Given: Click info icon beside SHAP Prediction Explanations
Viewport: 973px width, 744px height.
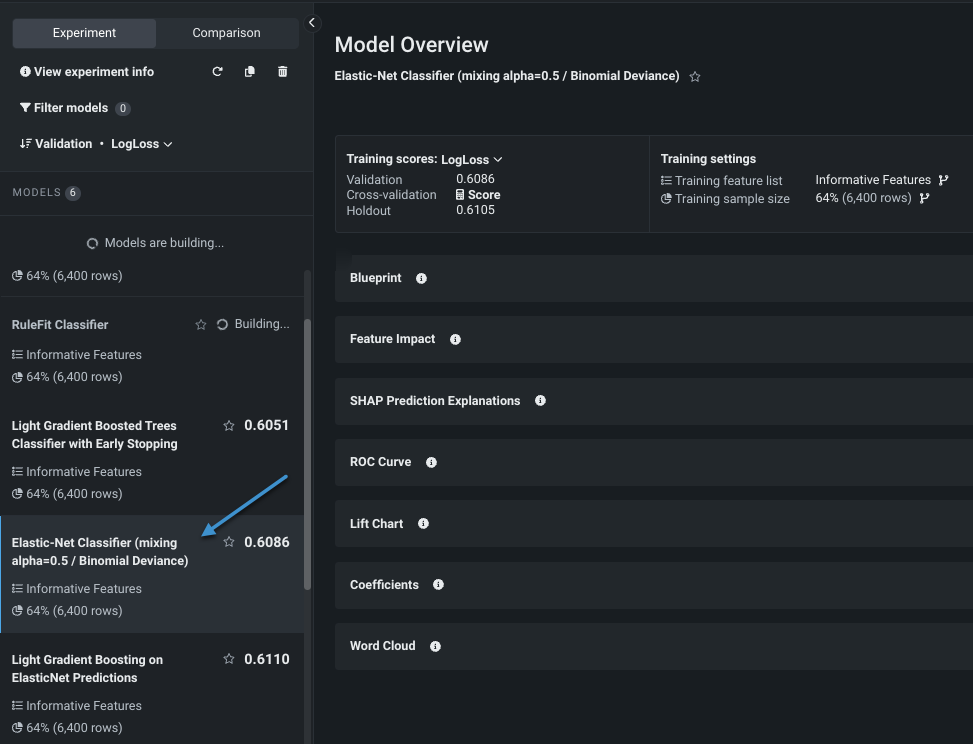Looking at the screenshot, I should point(540,401).
